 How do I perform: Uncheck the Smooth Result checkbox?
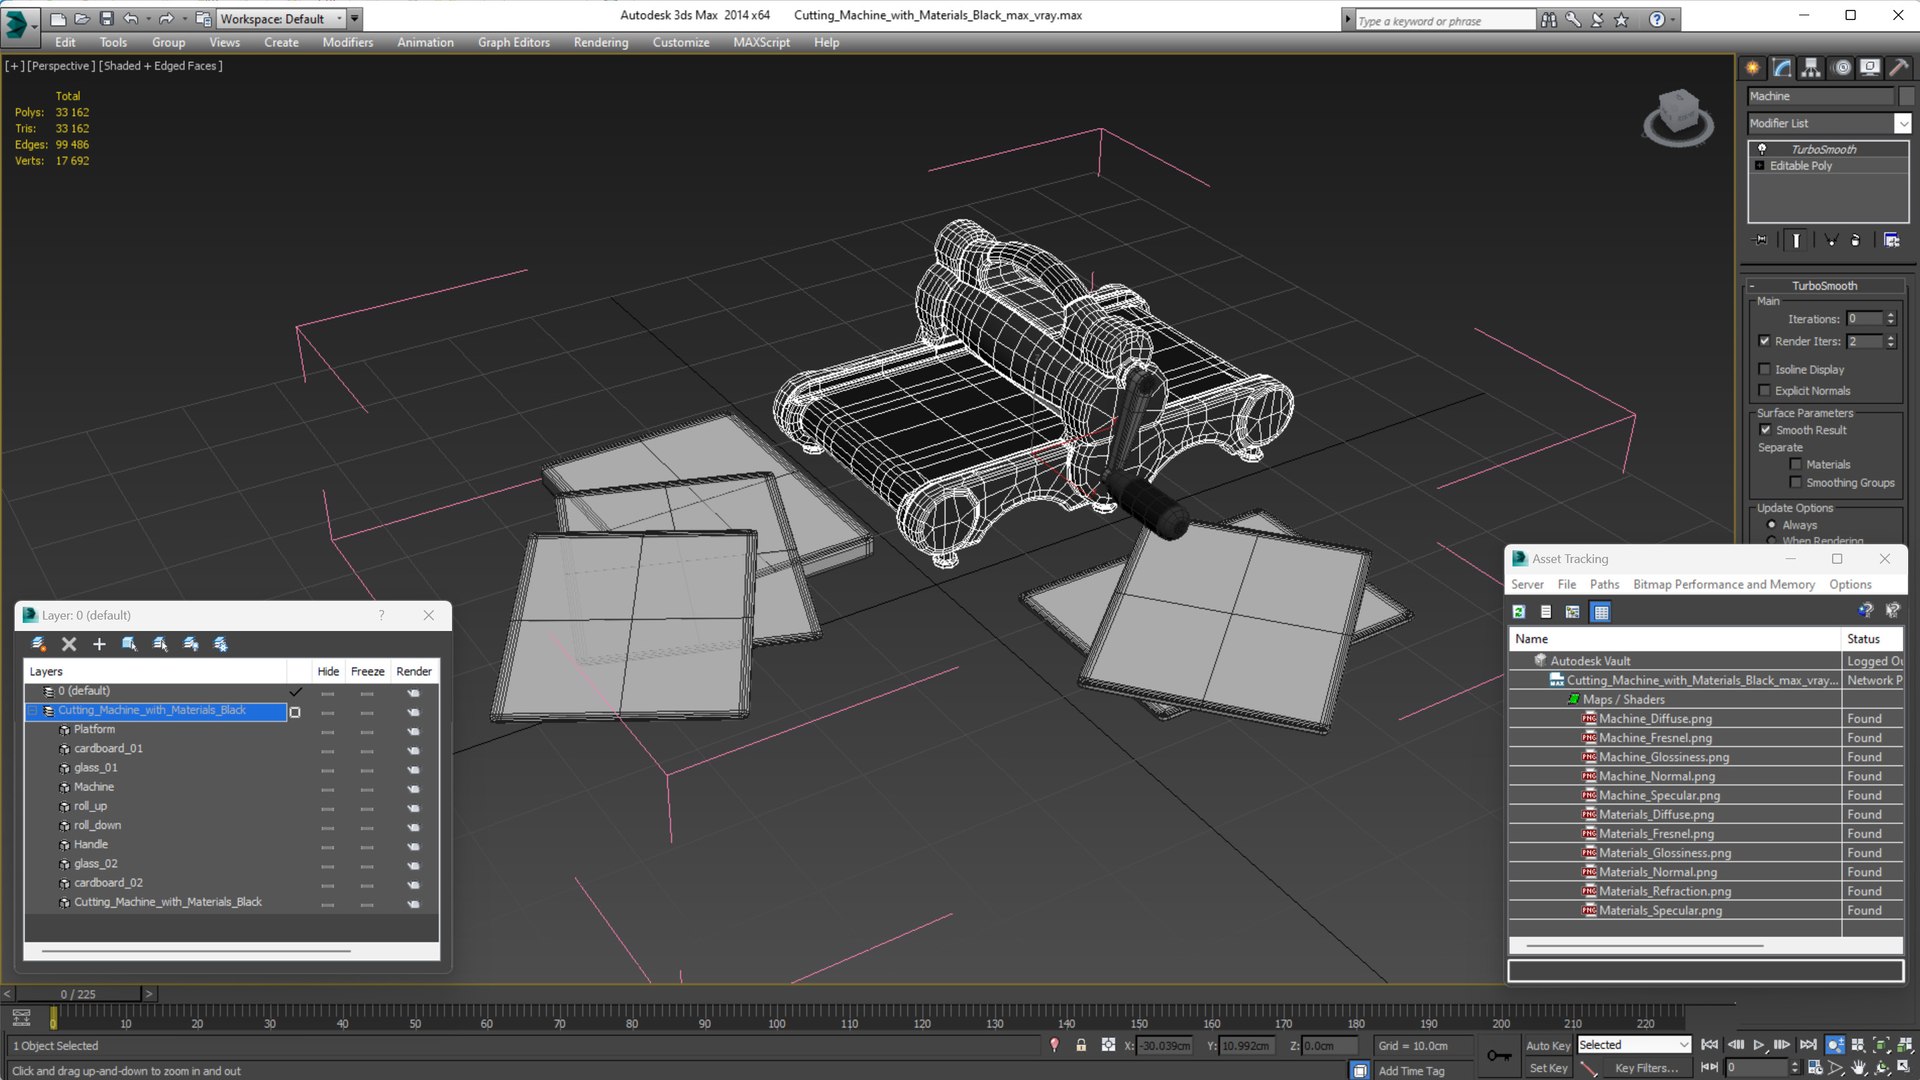pyautogui.click(x=1765, y=430)
